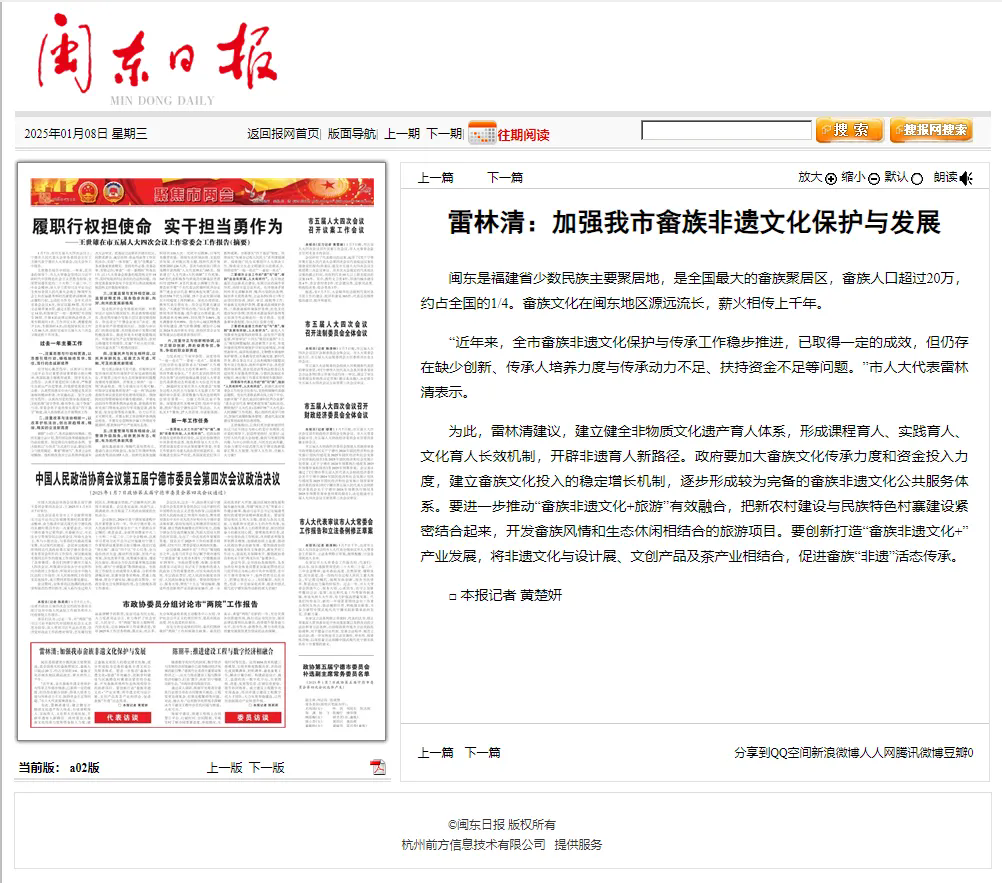Viewport: 1002px width, 883px height.
Task: Go to 上一期 previous issue
Action: click(402, 134)
